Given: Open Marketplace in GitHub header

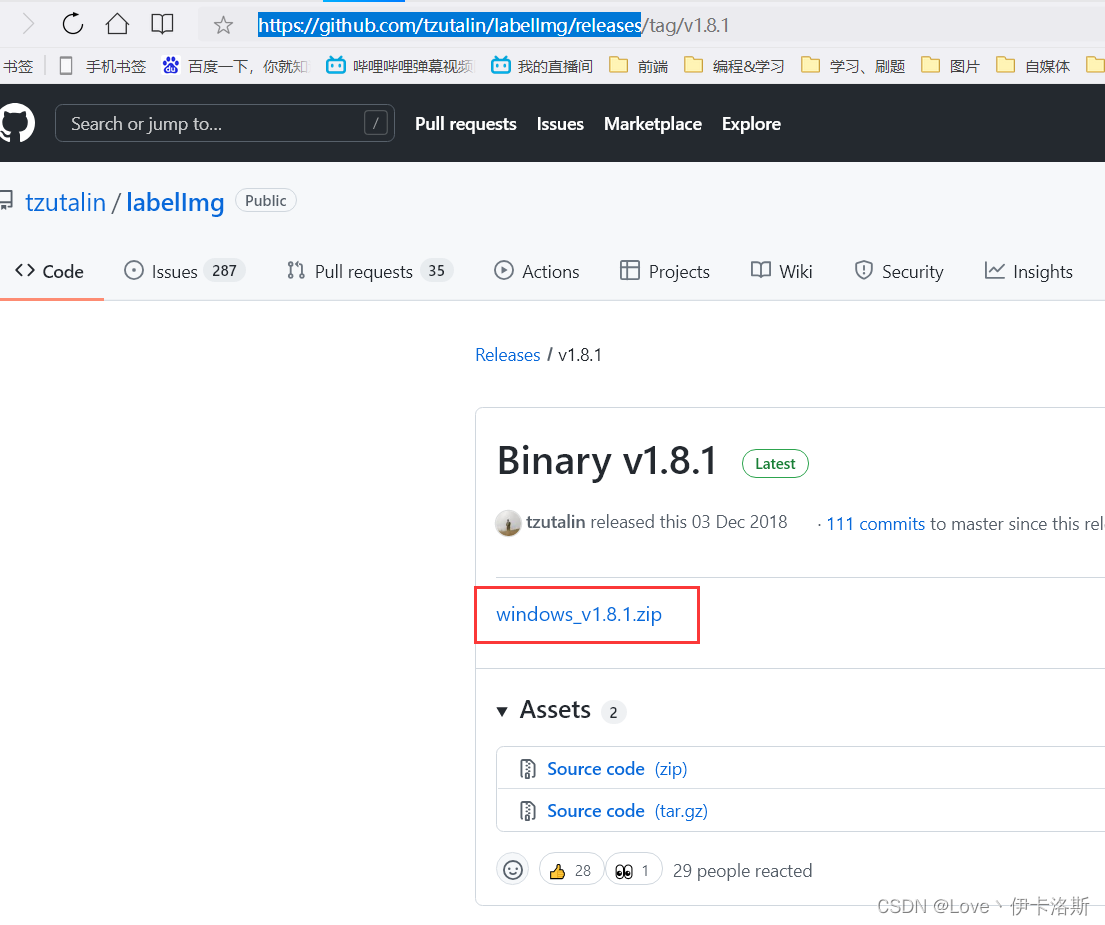Looking at the screenshot, I should (x=653, y=124).
